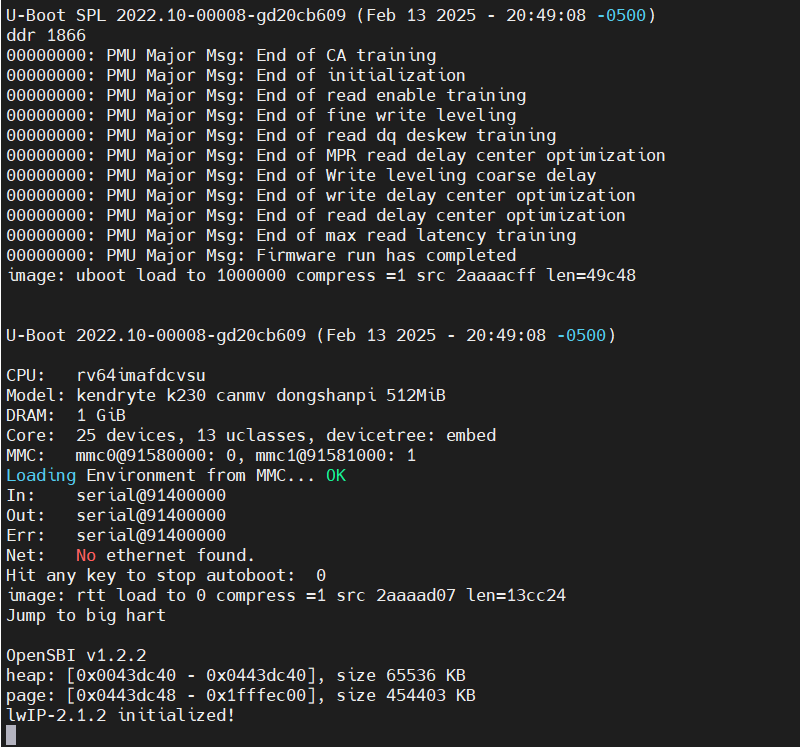This screenshot has width=800, height=747.
Task: Click the 'U-Boot SPL 2022.10' header line
Action: (331, 15)
